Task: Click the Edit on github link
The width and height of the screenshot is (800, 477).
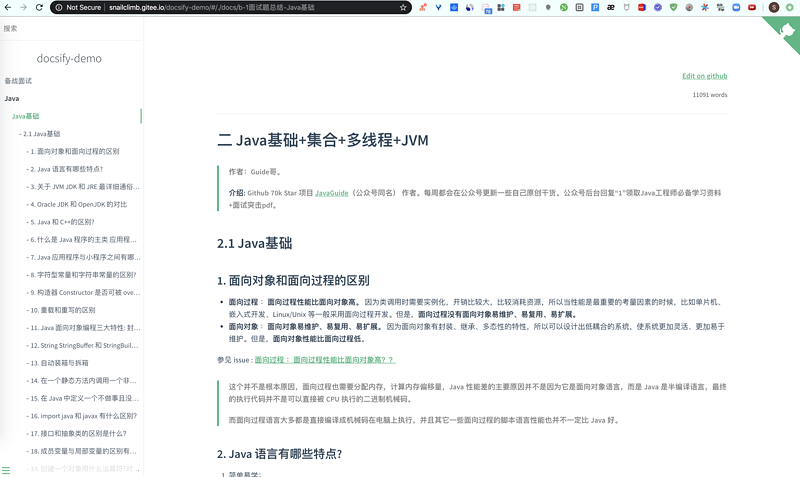Action: point(705,76)
